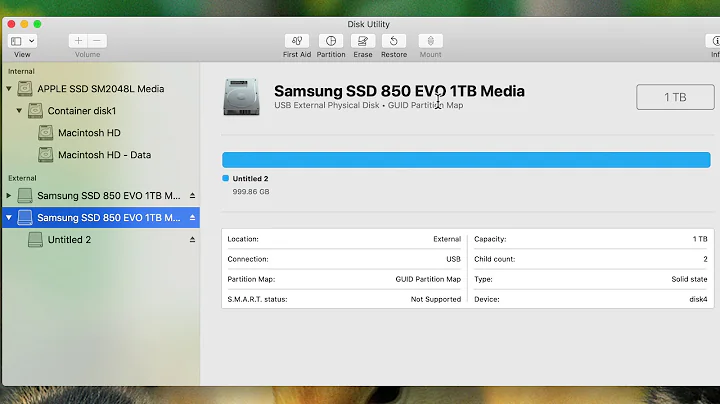The width and height of the screenshot is (720, 404).
Task: Click the Internal section header
Action: (x=21, y=71)
